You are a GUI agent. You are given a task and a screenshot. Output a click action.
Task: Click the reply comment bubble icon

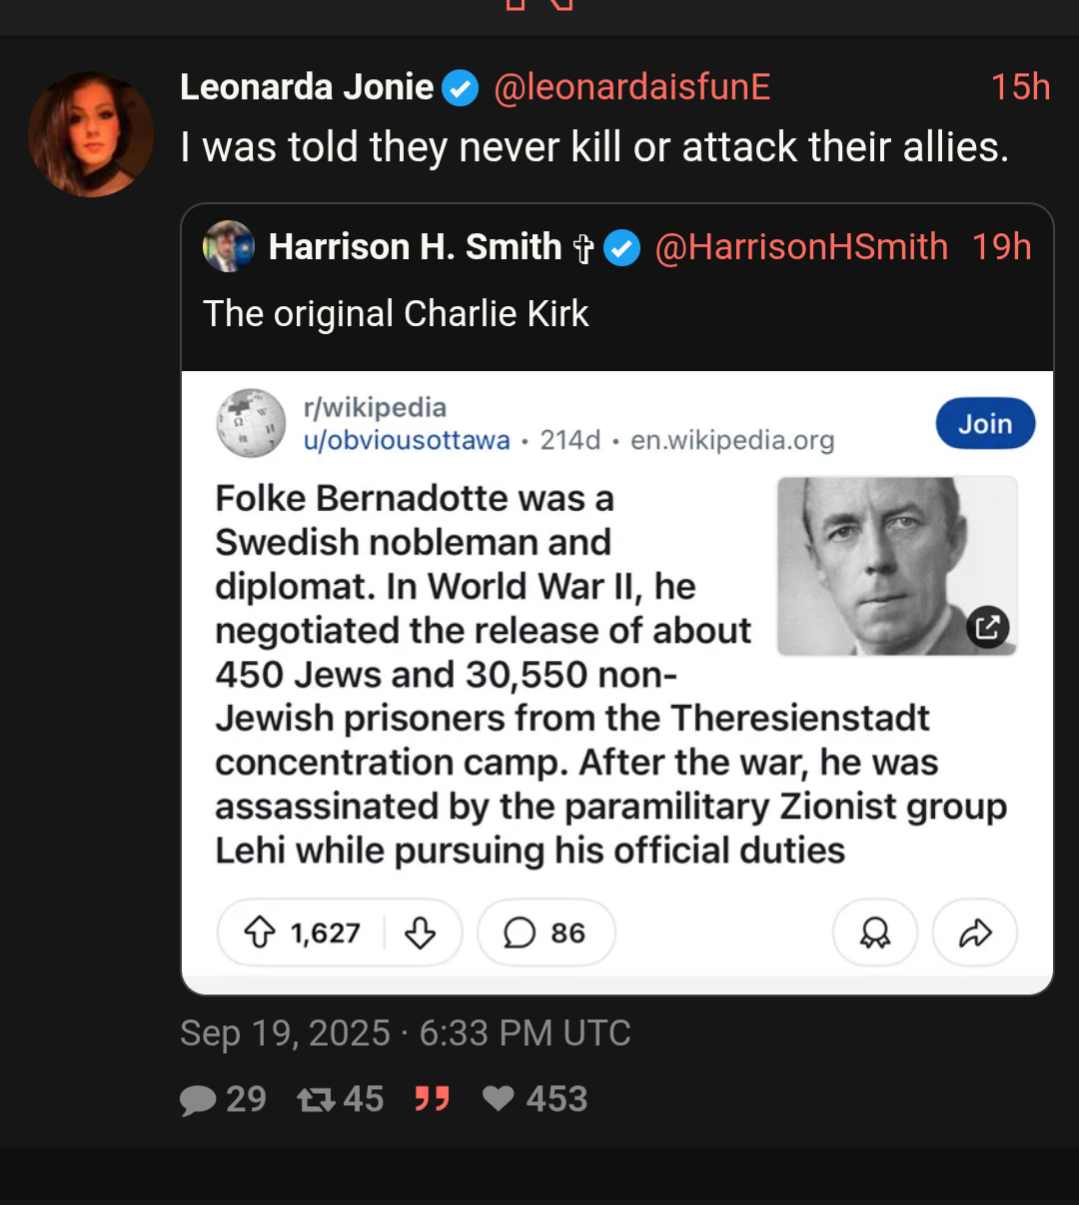[x=198, y=1100]
